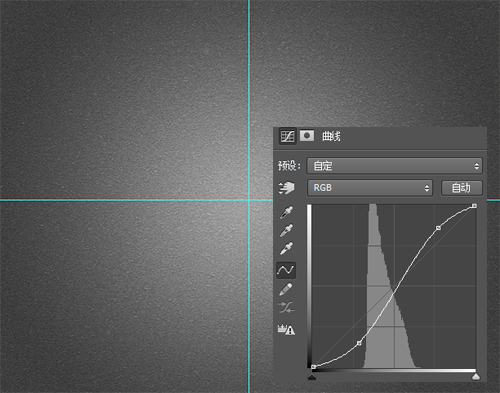This screenshot has height=393, width=500.
Task: Activate the on-image targeted adjustment hand tool
Action: [x=286, y=188]
